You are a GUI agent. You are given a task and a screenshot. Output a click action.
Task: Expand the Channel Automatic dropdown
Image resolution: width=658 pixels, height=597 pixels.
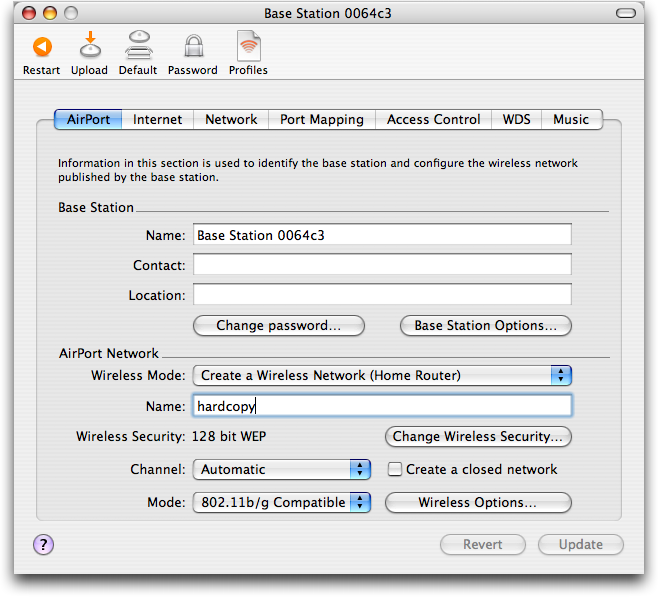281,469
